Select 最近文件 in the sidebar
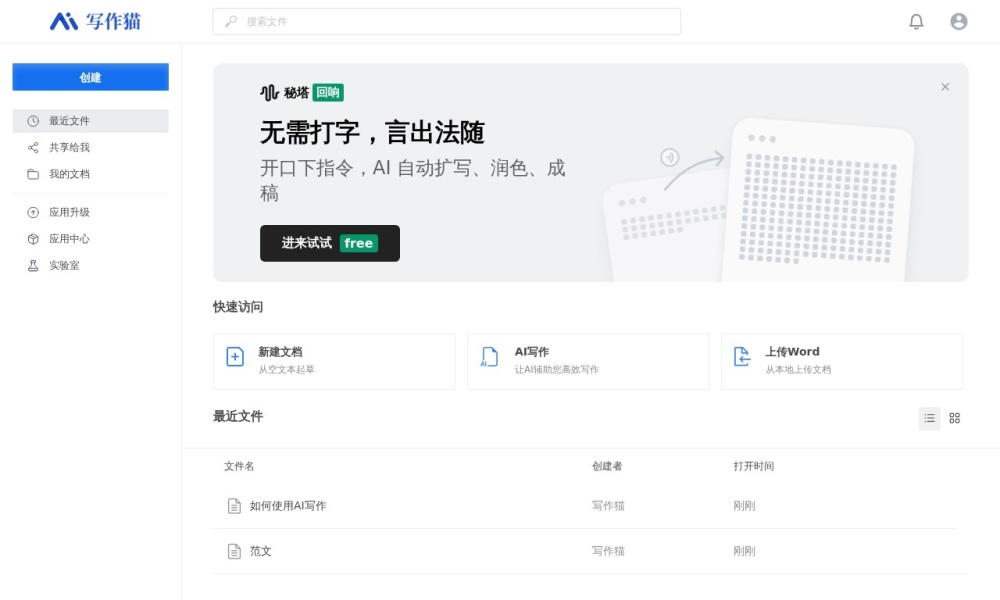Viewport: 1000px width, 600px height. 91,121
